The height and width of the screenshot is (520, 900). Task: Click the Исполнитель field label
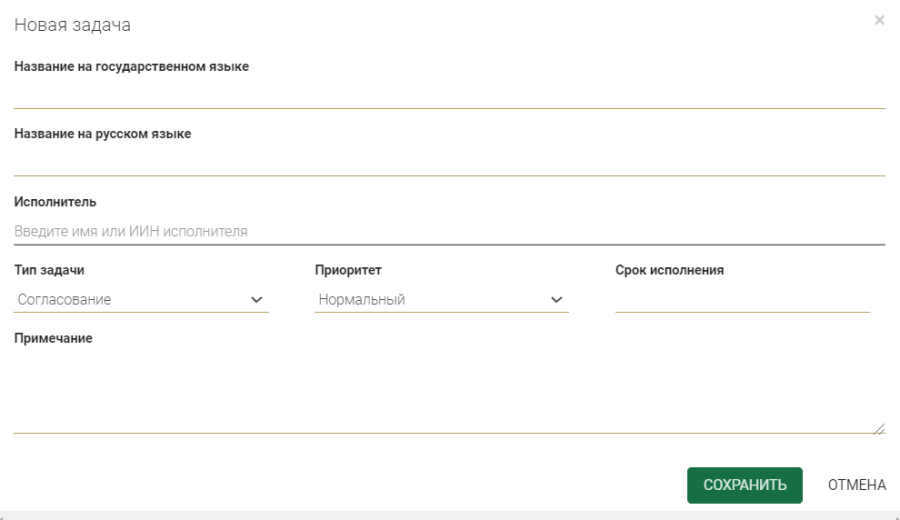point(55,202)
